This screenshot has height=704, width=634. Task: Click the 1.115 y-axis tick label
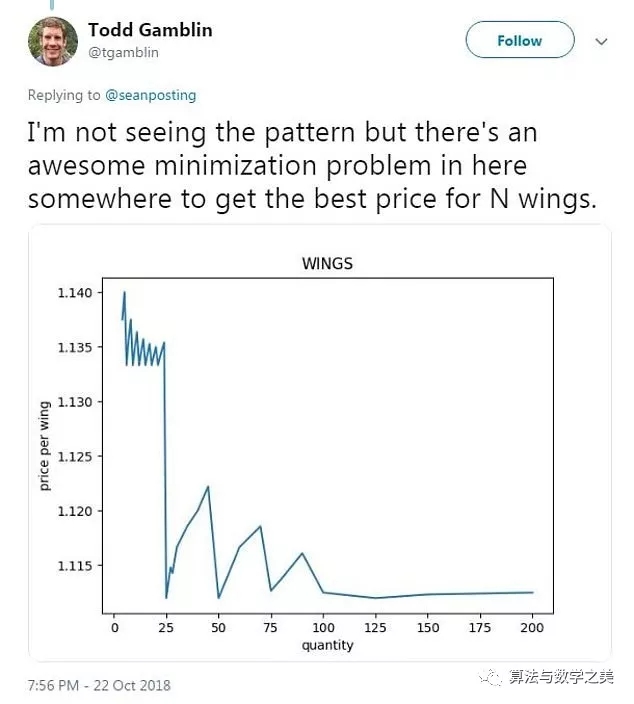[x=78, y=566]
